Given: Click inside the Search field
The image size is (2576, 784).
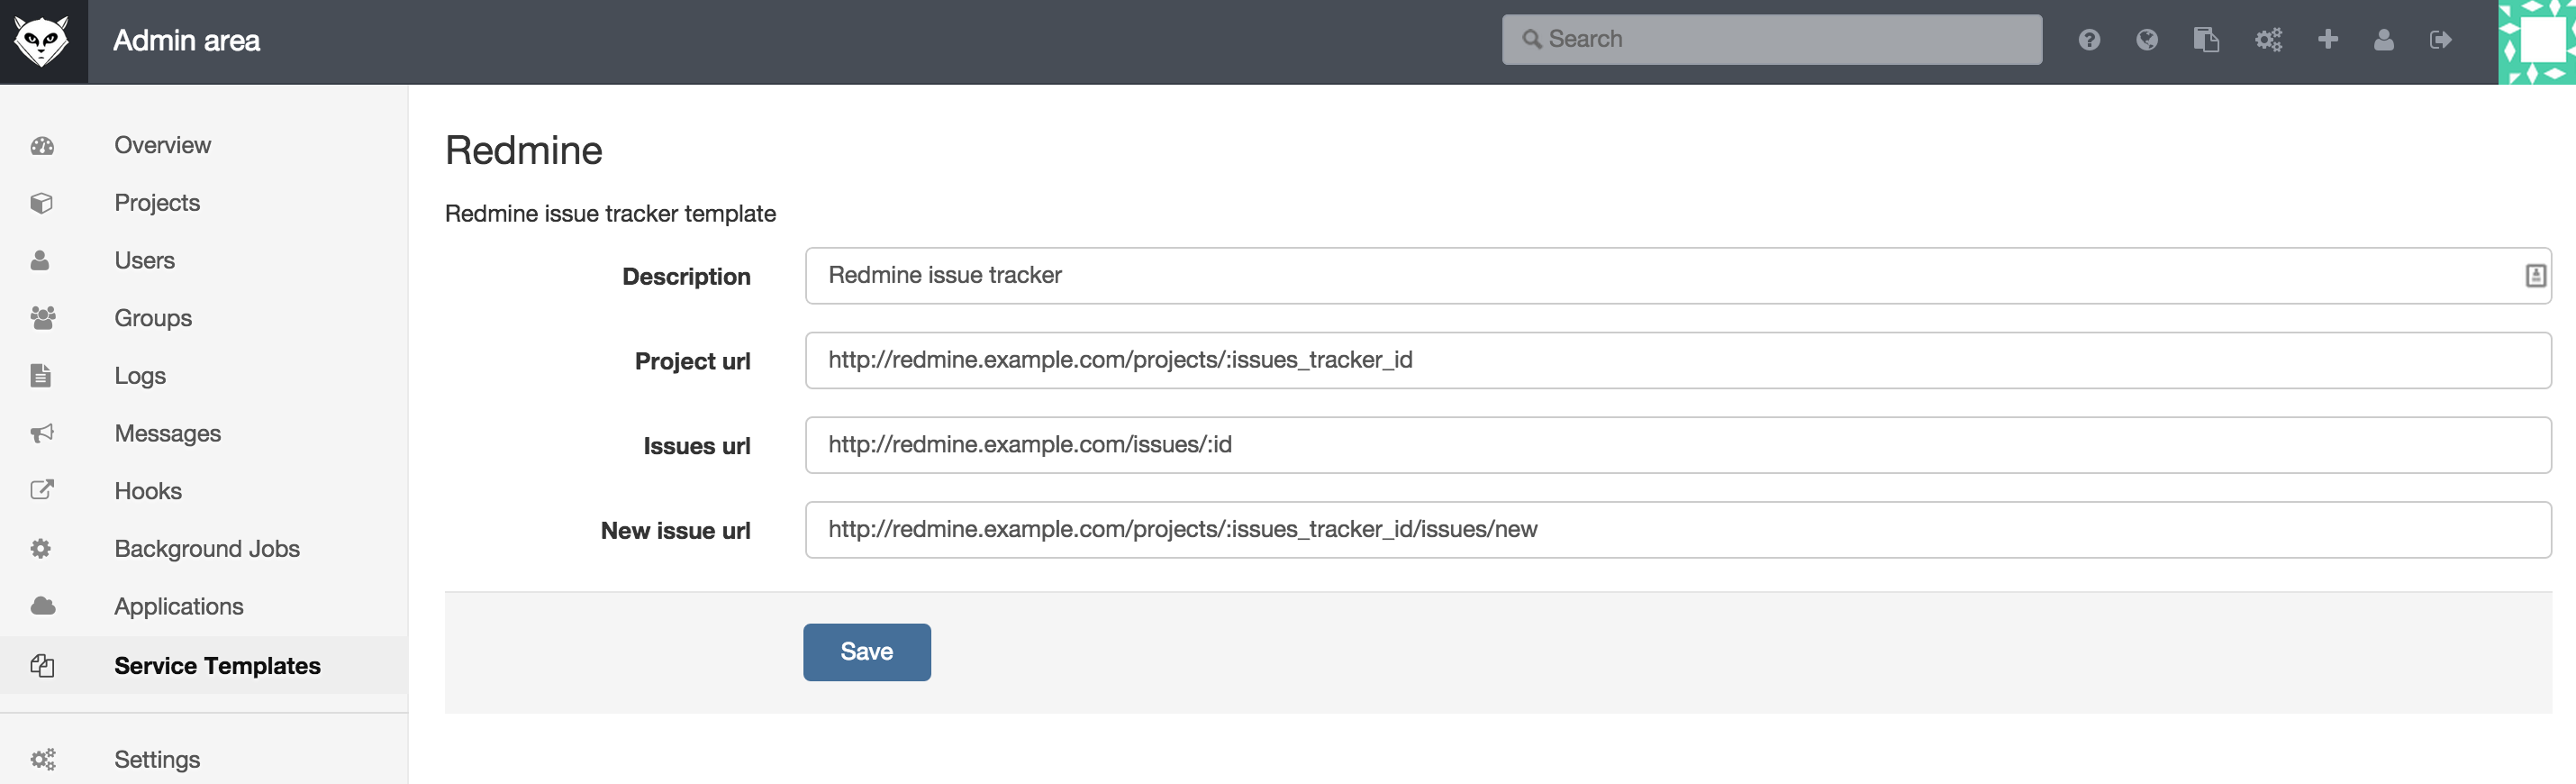Looking at the screenshot, I should (1770, 39).
